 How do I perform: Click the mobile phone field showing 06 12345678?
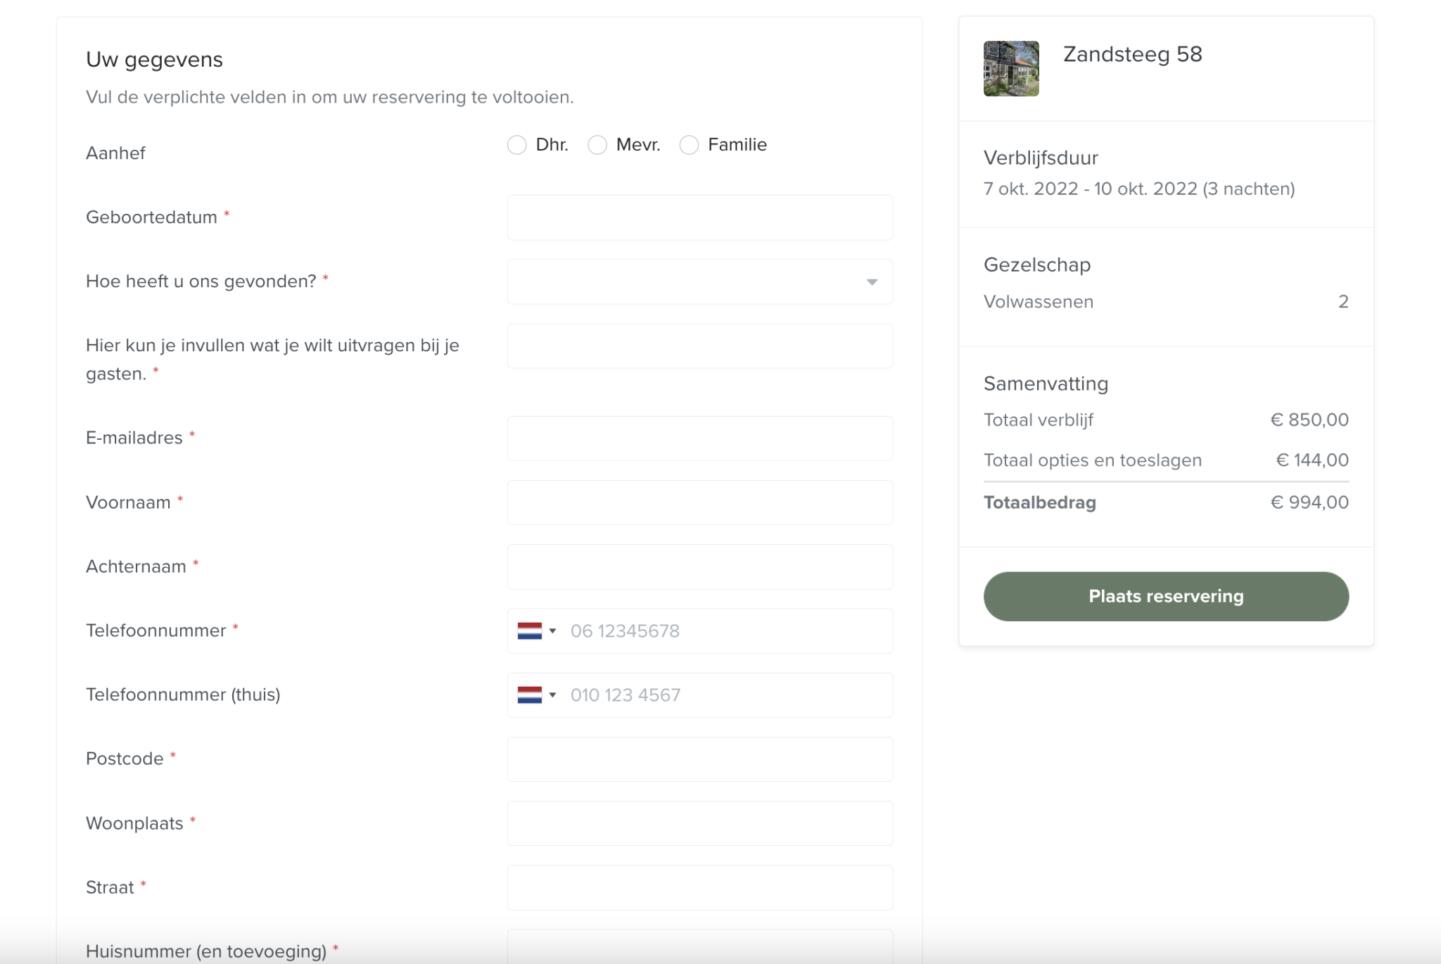pyautogui.click(x=725, y=631)
